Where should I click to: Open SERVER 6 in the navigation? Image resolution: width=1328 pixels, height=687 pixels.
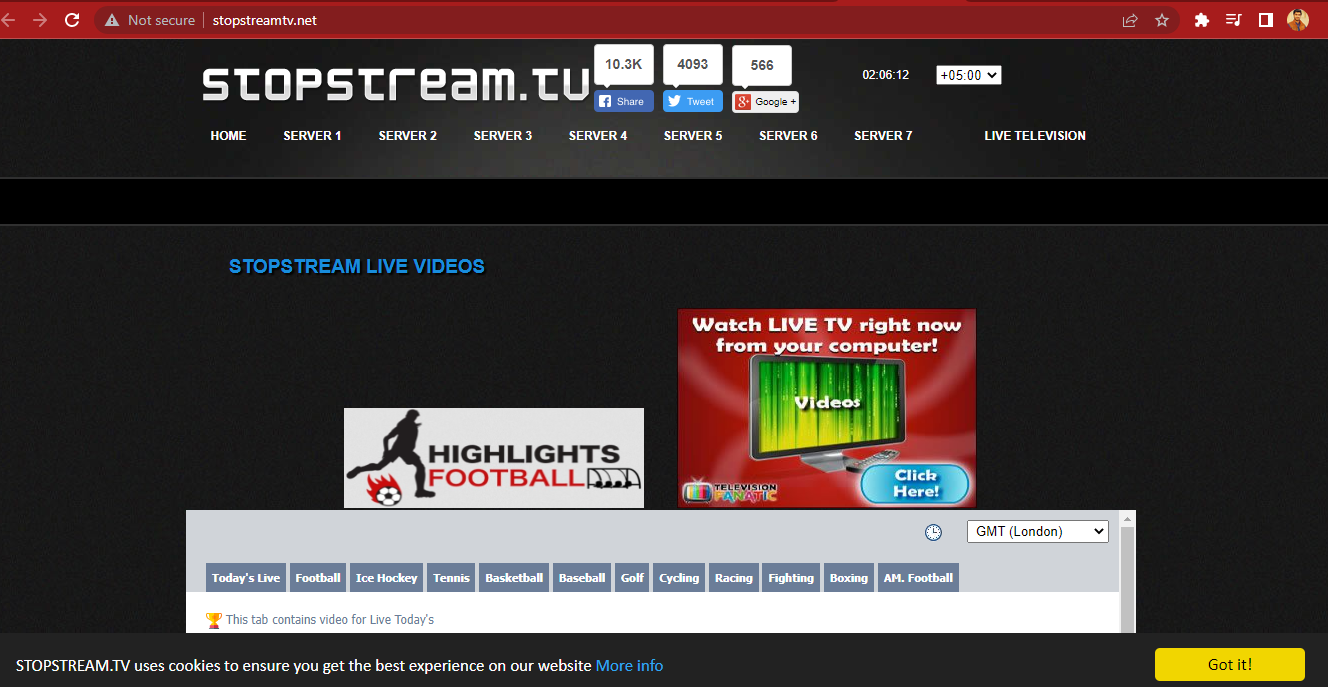[x=788, y=136]
